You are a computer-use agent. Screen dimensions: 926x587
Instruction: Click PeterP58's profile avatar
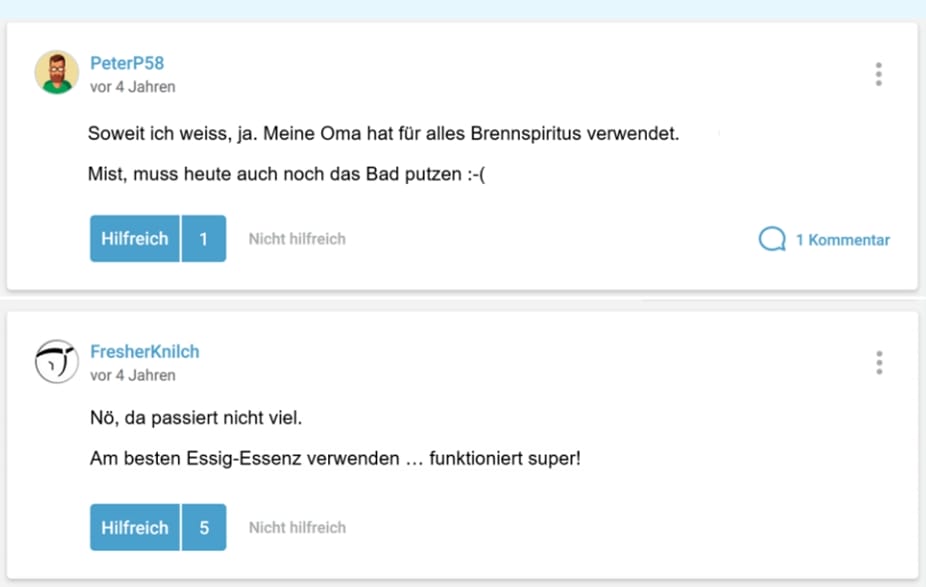(x=57, y=73)
